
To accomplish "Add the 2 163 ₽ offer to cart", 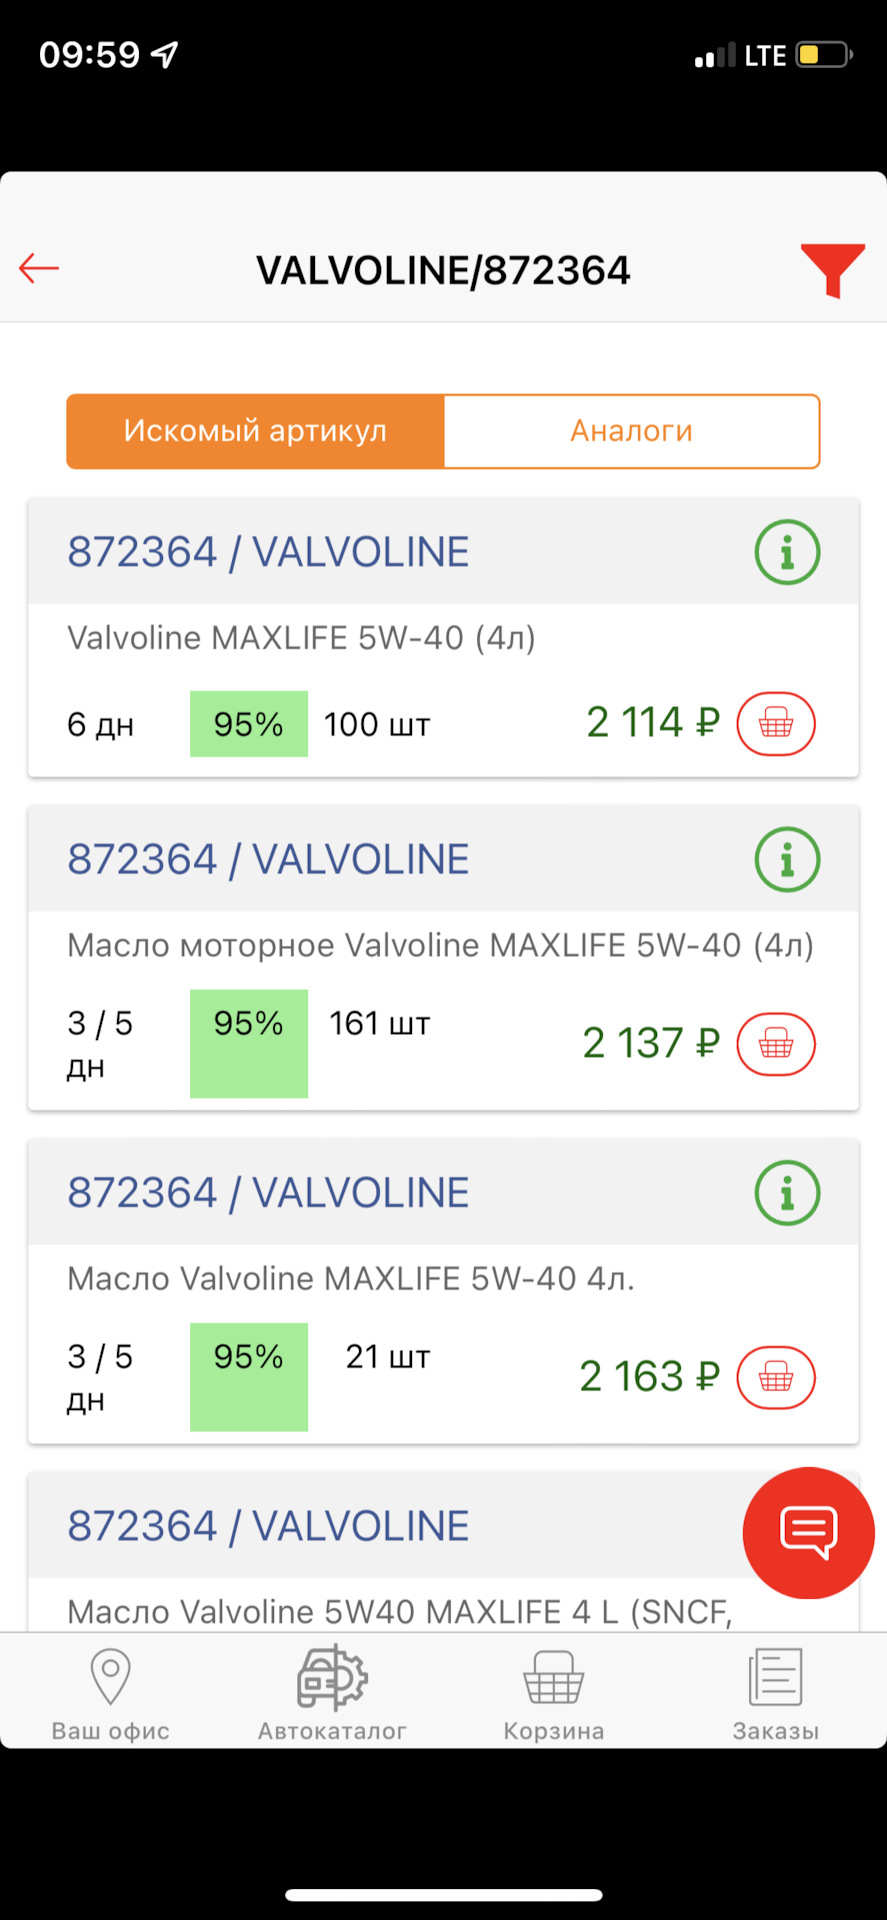I will pyautogui.click(x=776, y=1377).
